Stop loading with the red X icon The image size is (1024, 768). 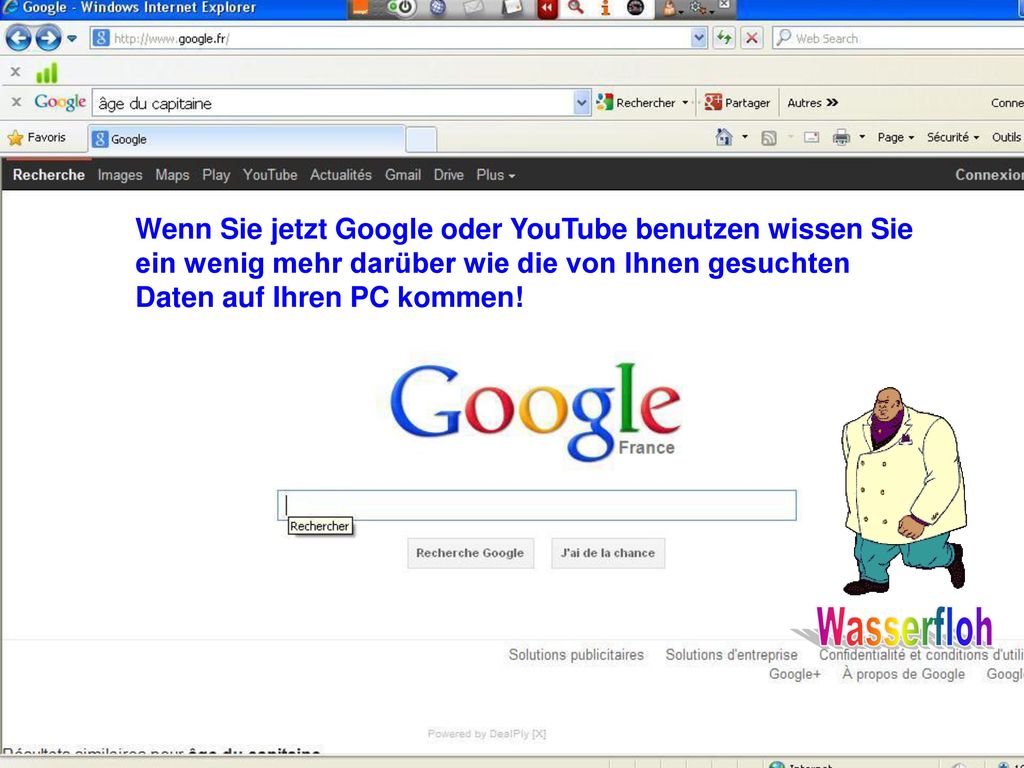click(752, 39)
